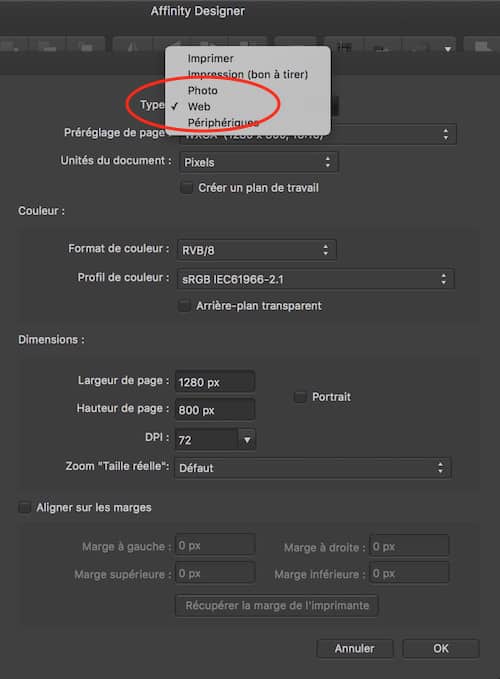500x679 pixels.
Task: Open Unités du document Pixels dropdown
Action: [258, 162]
